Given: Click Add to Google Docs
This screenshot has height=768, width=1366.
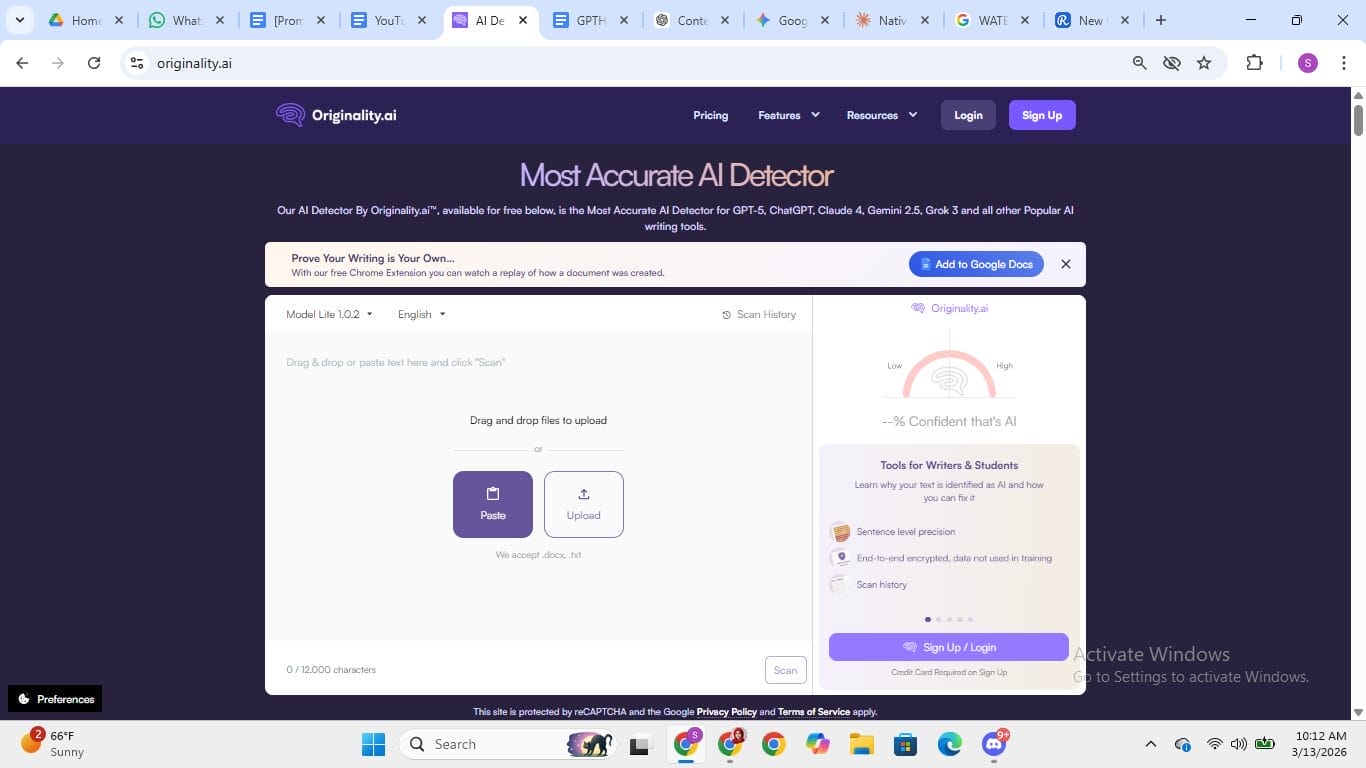Looking at the screenshot, I should [976, 264].
